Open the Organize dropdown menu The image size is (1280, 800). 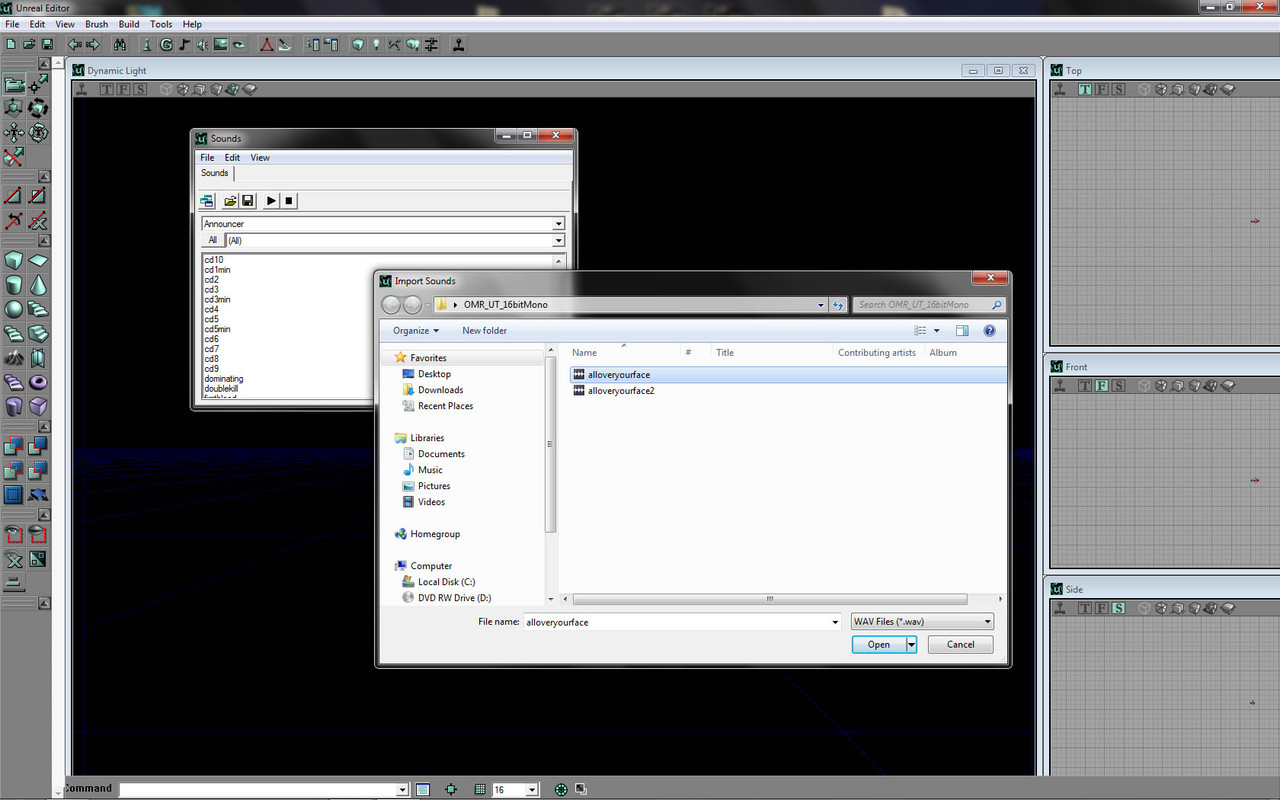pyautogui.click(x=416, y=330)
